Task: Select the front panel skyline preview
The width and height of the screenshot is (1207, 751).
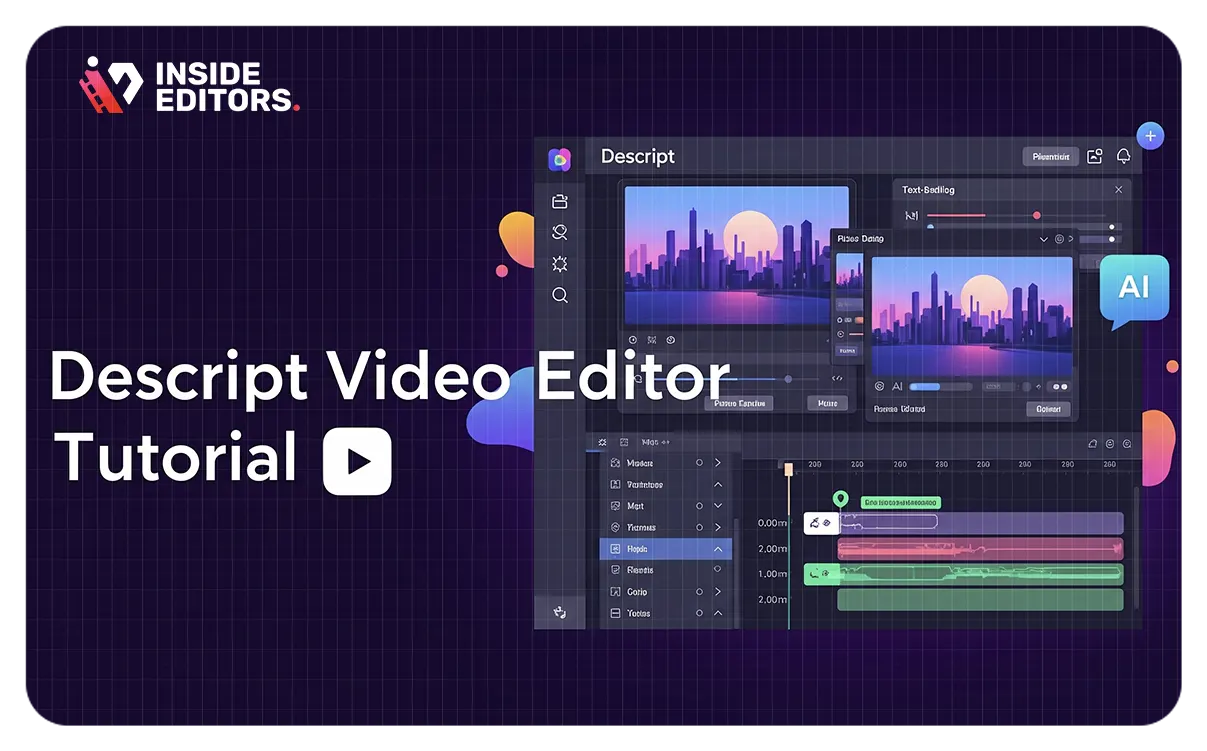Action: [x=972, y=316]
